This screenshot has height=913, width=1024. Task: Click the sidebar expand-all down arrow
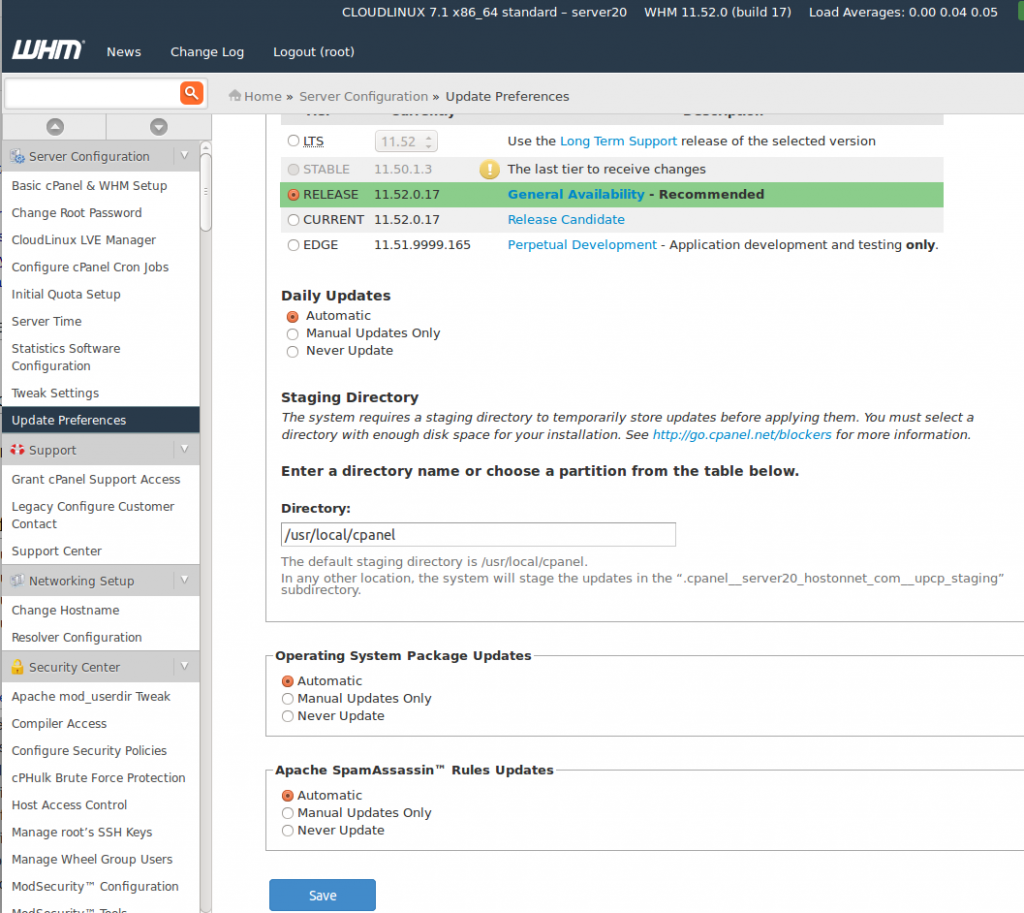click(x=159, y=127)
